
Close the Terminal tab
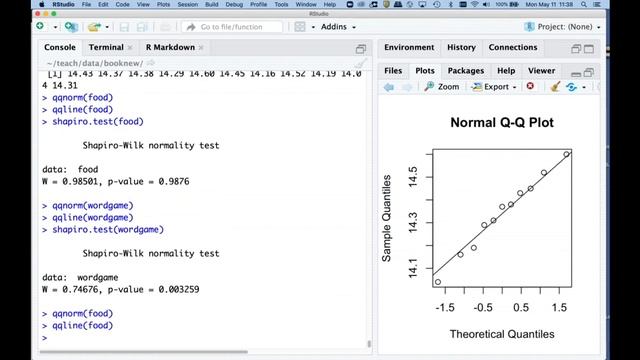130,48
